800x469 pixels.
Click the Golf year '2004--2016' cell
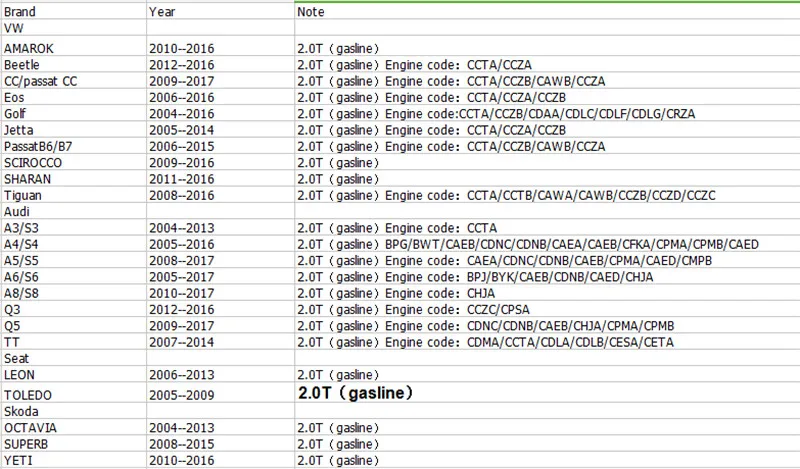click(220, 114)
